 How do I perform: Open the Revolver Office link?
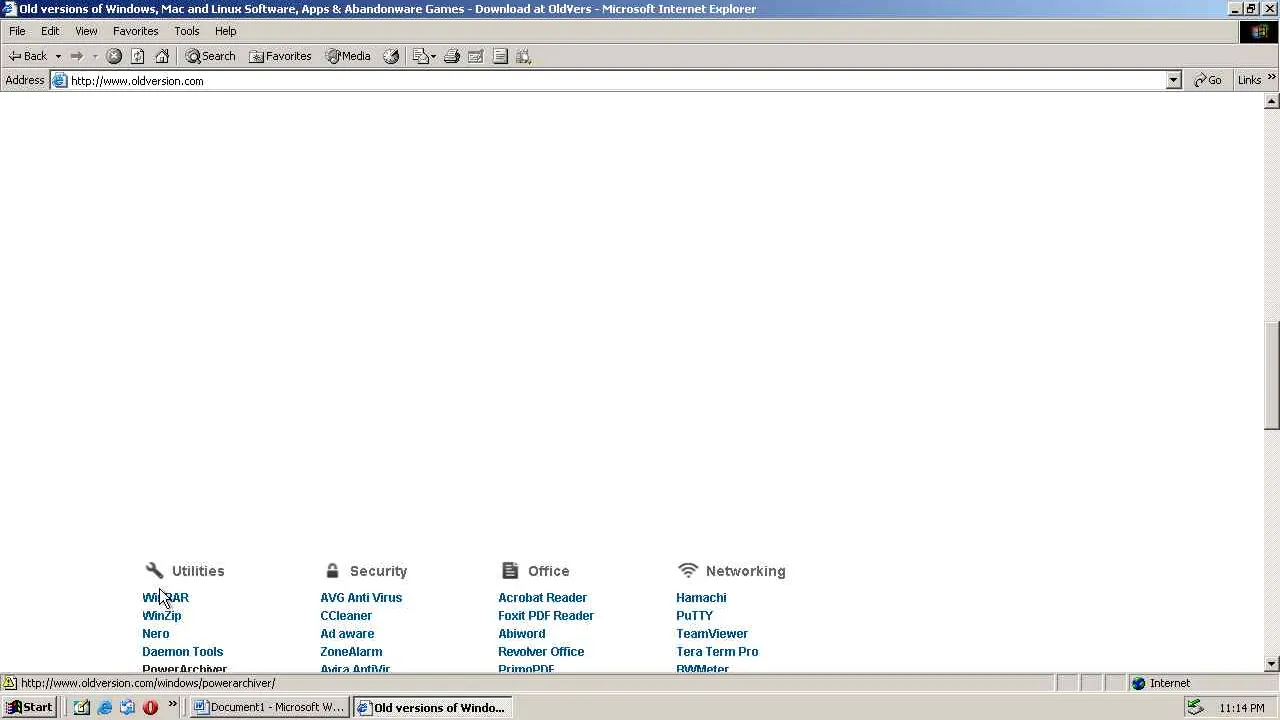(541, 652)
